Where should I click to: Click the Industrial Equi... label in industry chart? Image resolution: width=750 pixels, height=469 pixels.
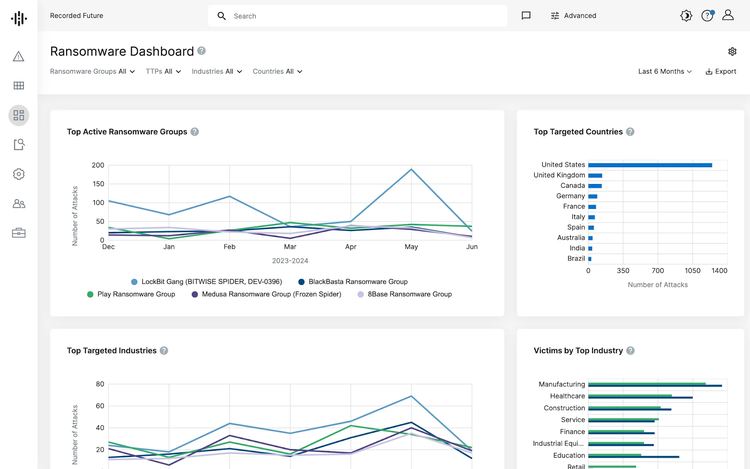pyautogui.click(x=559, y=444)
